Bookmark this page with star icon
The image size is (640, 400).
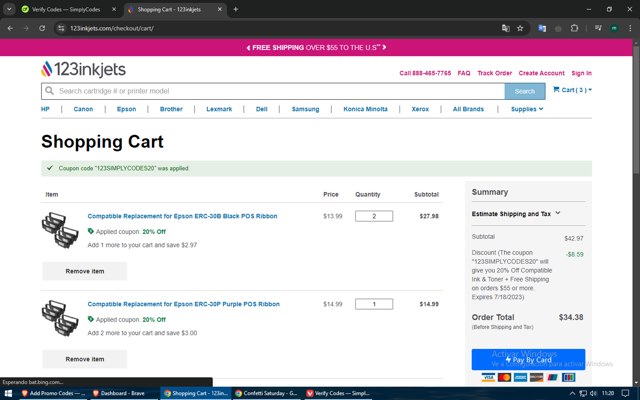tap(520, 28)
